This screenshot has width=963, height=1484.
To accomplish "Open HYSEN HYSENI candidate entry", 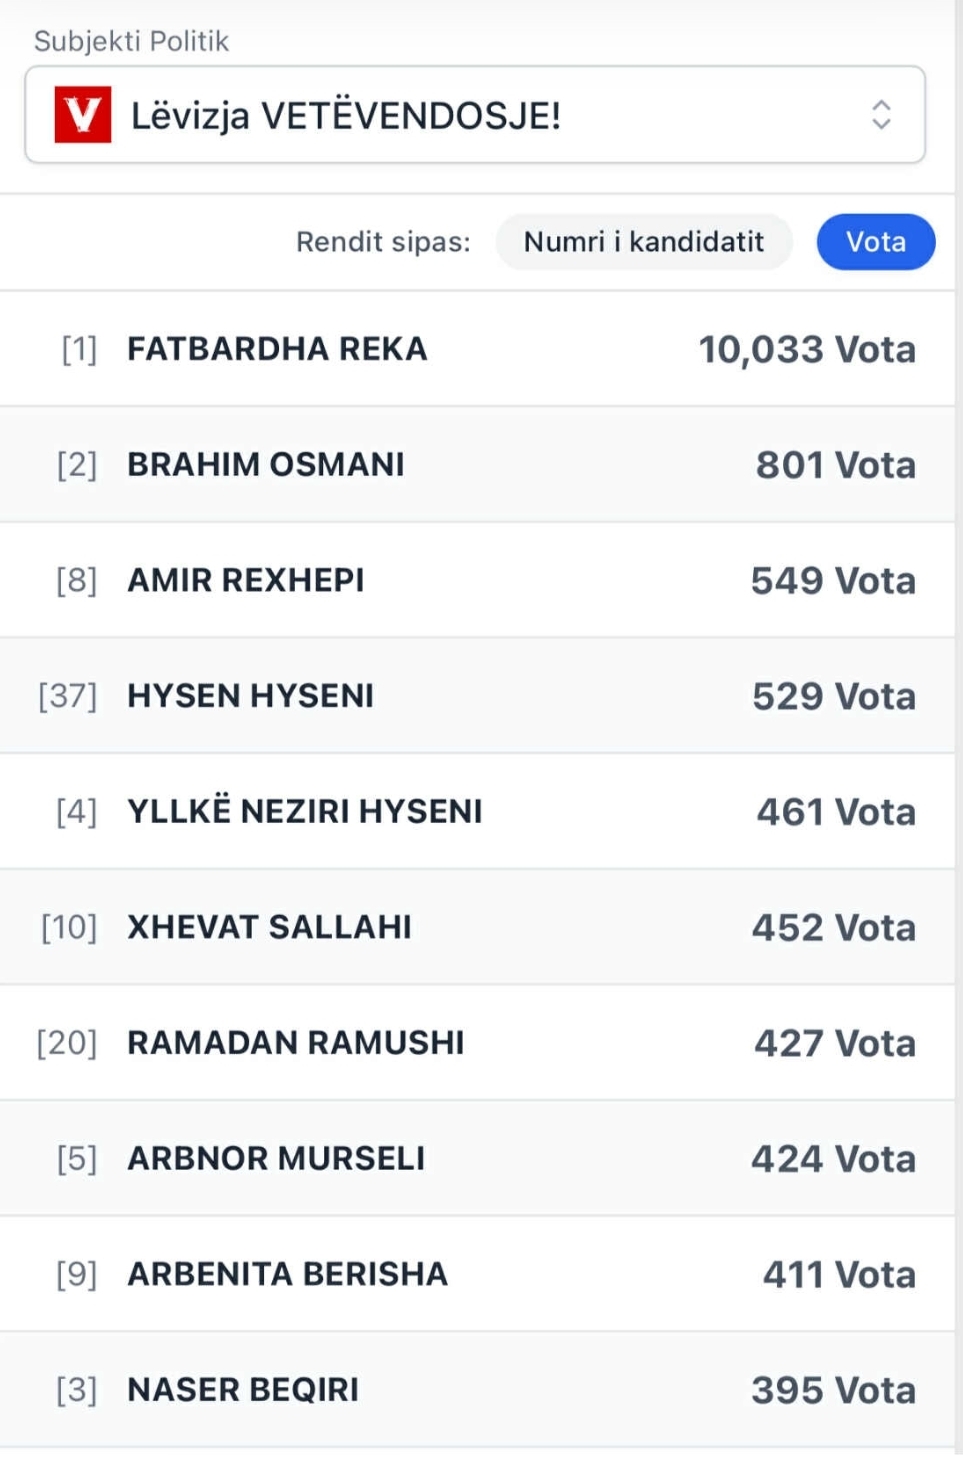I will click(x=250, y=696).
